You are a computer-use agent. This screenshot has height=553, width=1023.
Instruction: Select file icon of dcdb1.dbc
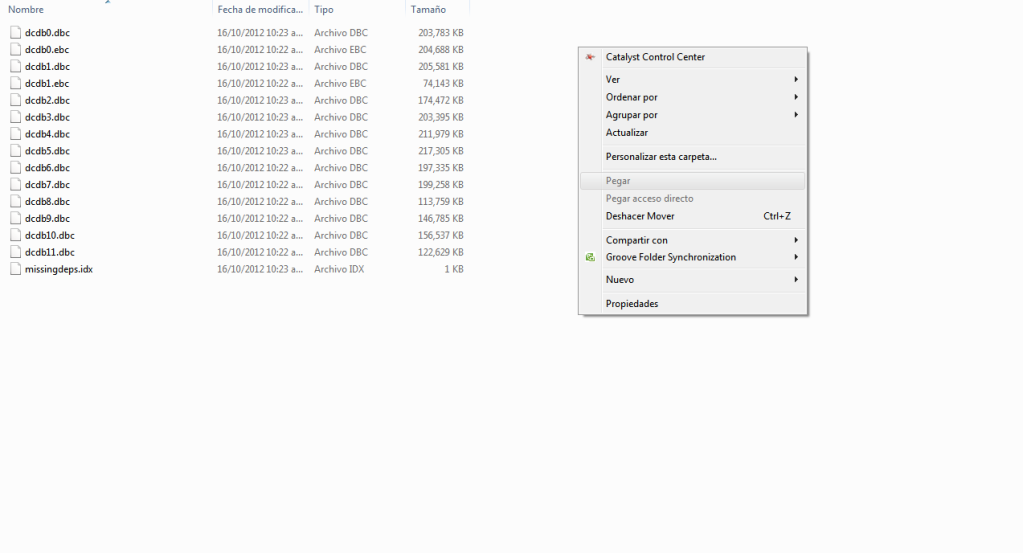[x=16, y=67]
